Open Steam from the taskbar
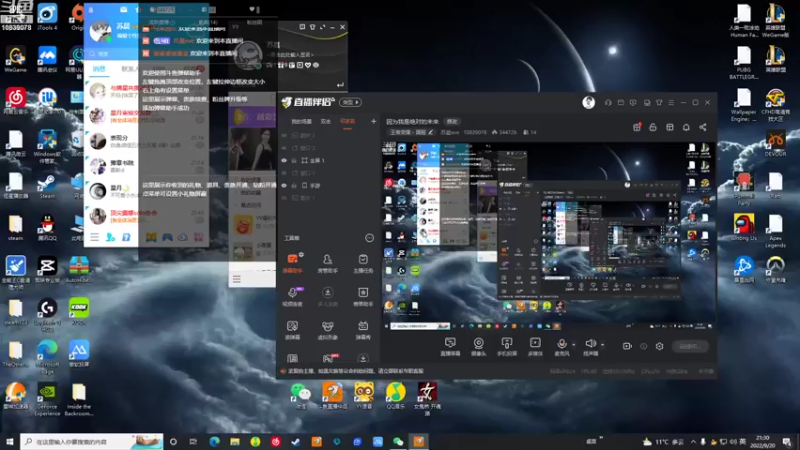 click(x=295, y=441)
